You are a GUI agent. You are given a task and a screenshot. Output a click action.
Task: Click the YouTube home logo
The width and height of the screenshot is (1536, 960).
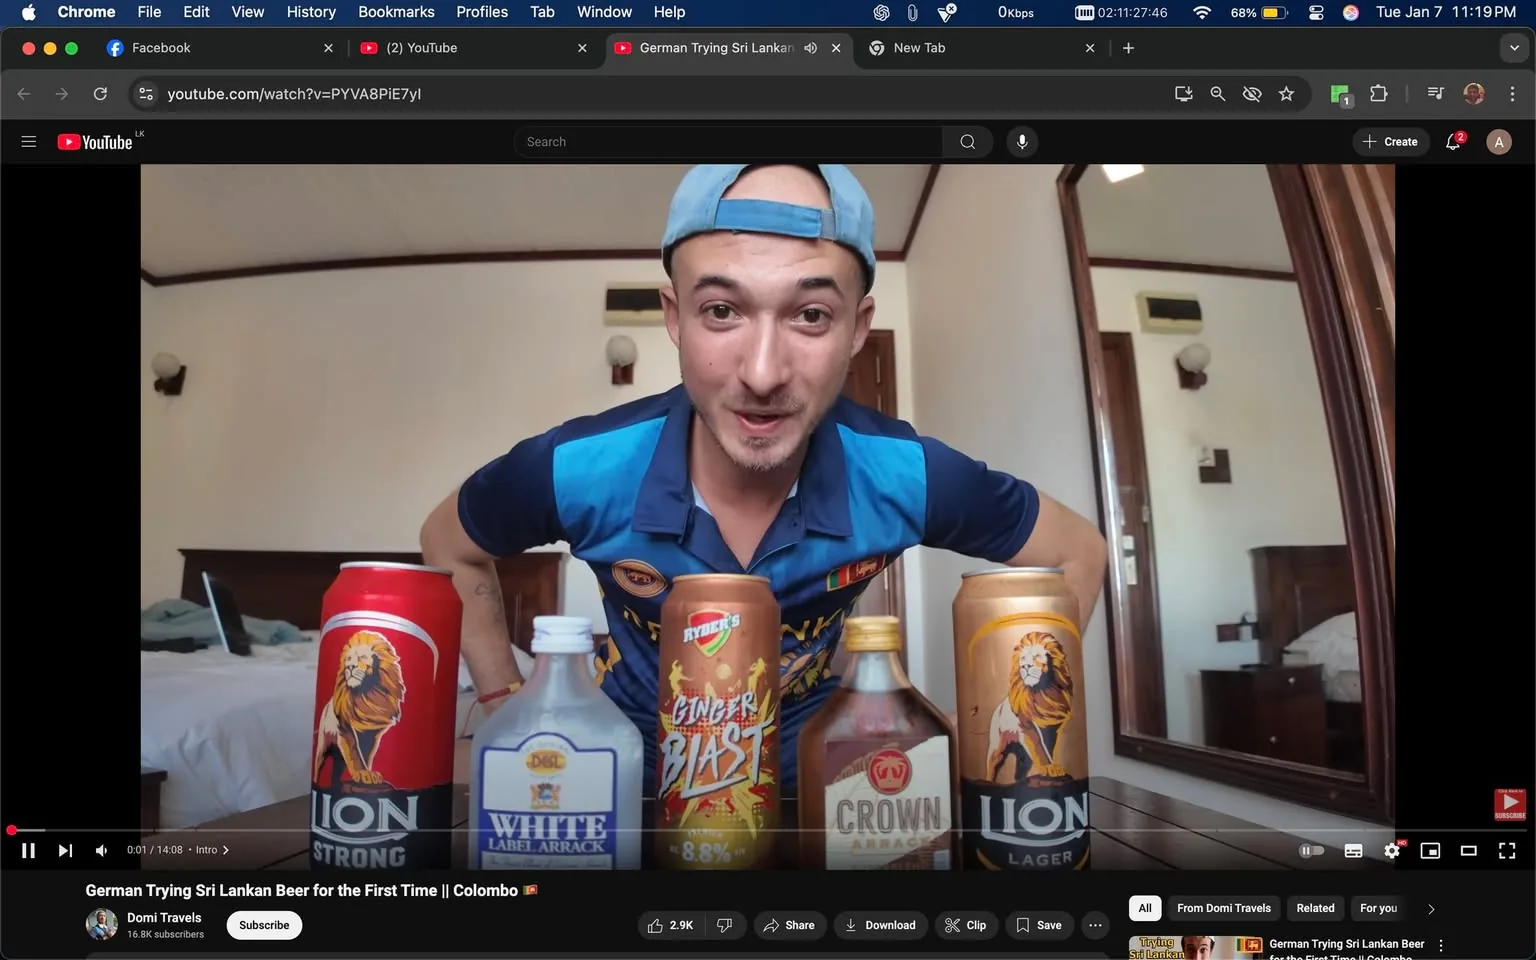(x=95, y=141)
